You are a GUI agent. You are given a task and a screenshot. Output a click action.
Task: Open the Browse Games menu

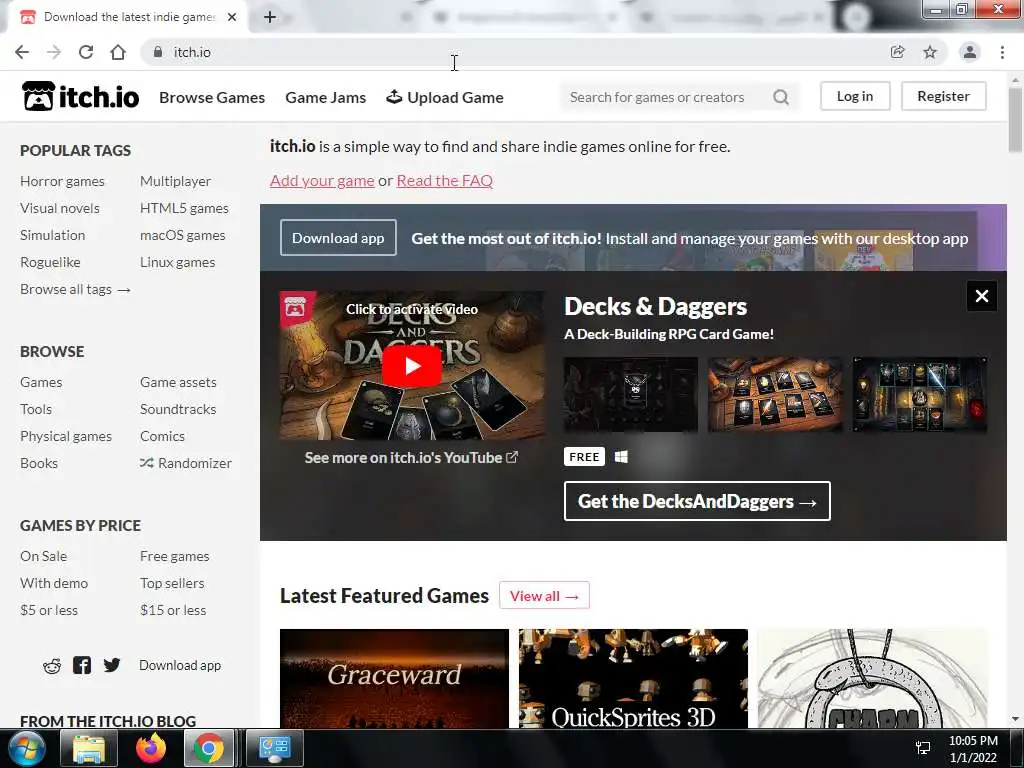point(212,97)
